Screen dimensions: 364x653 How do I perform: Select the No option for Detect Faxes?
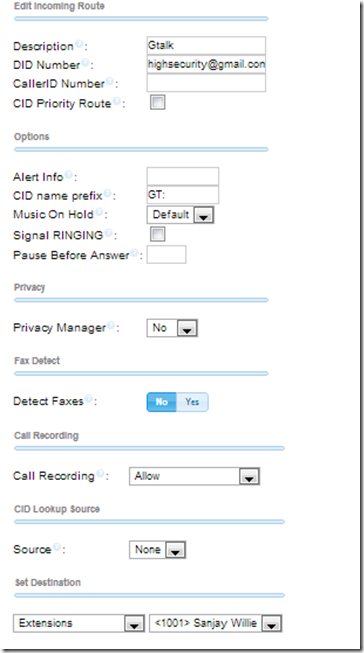162,402
